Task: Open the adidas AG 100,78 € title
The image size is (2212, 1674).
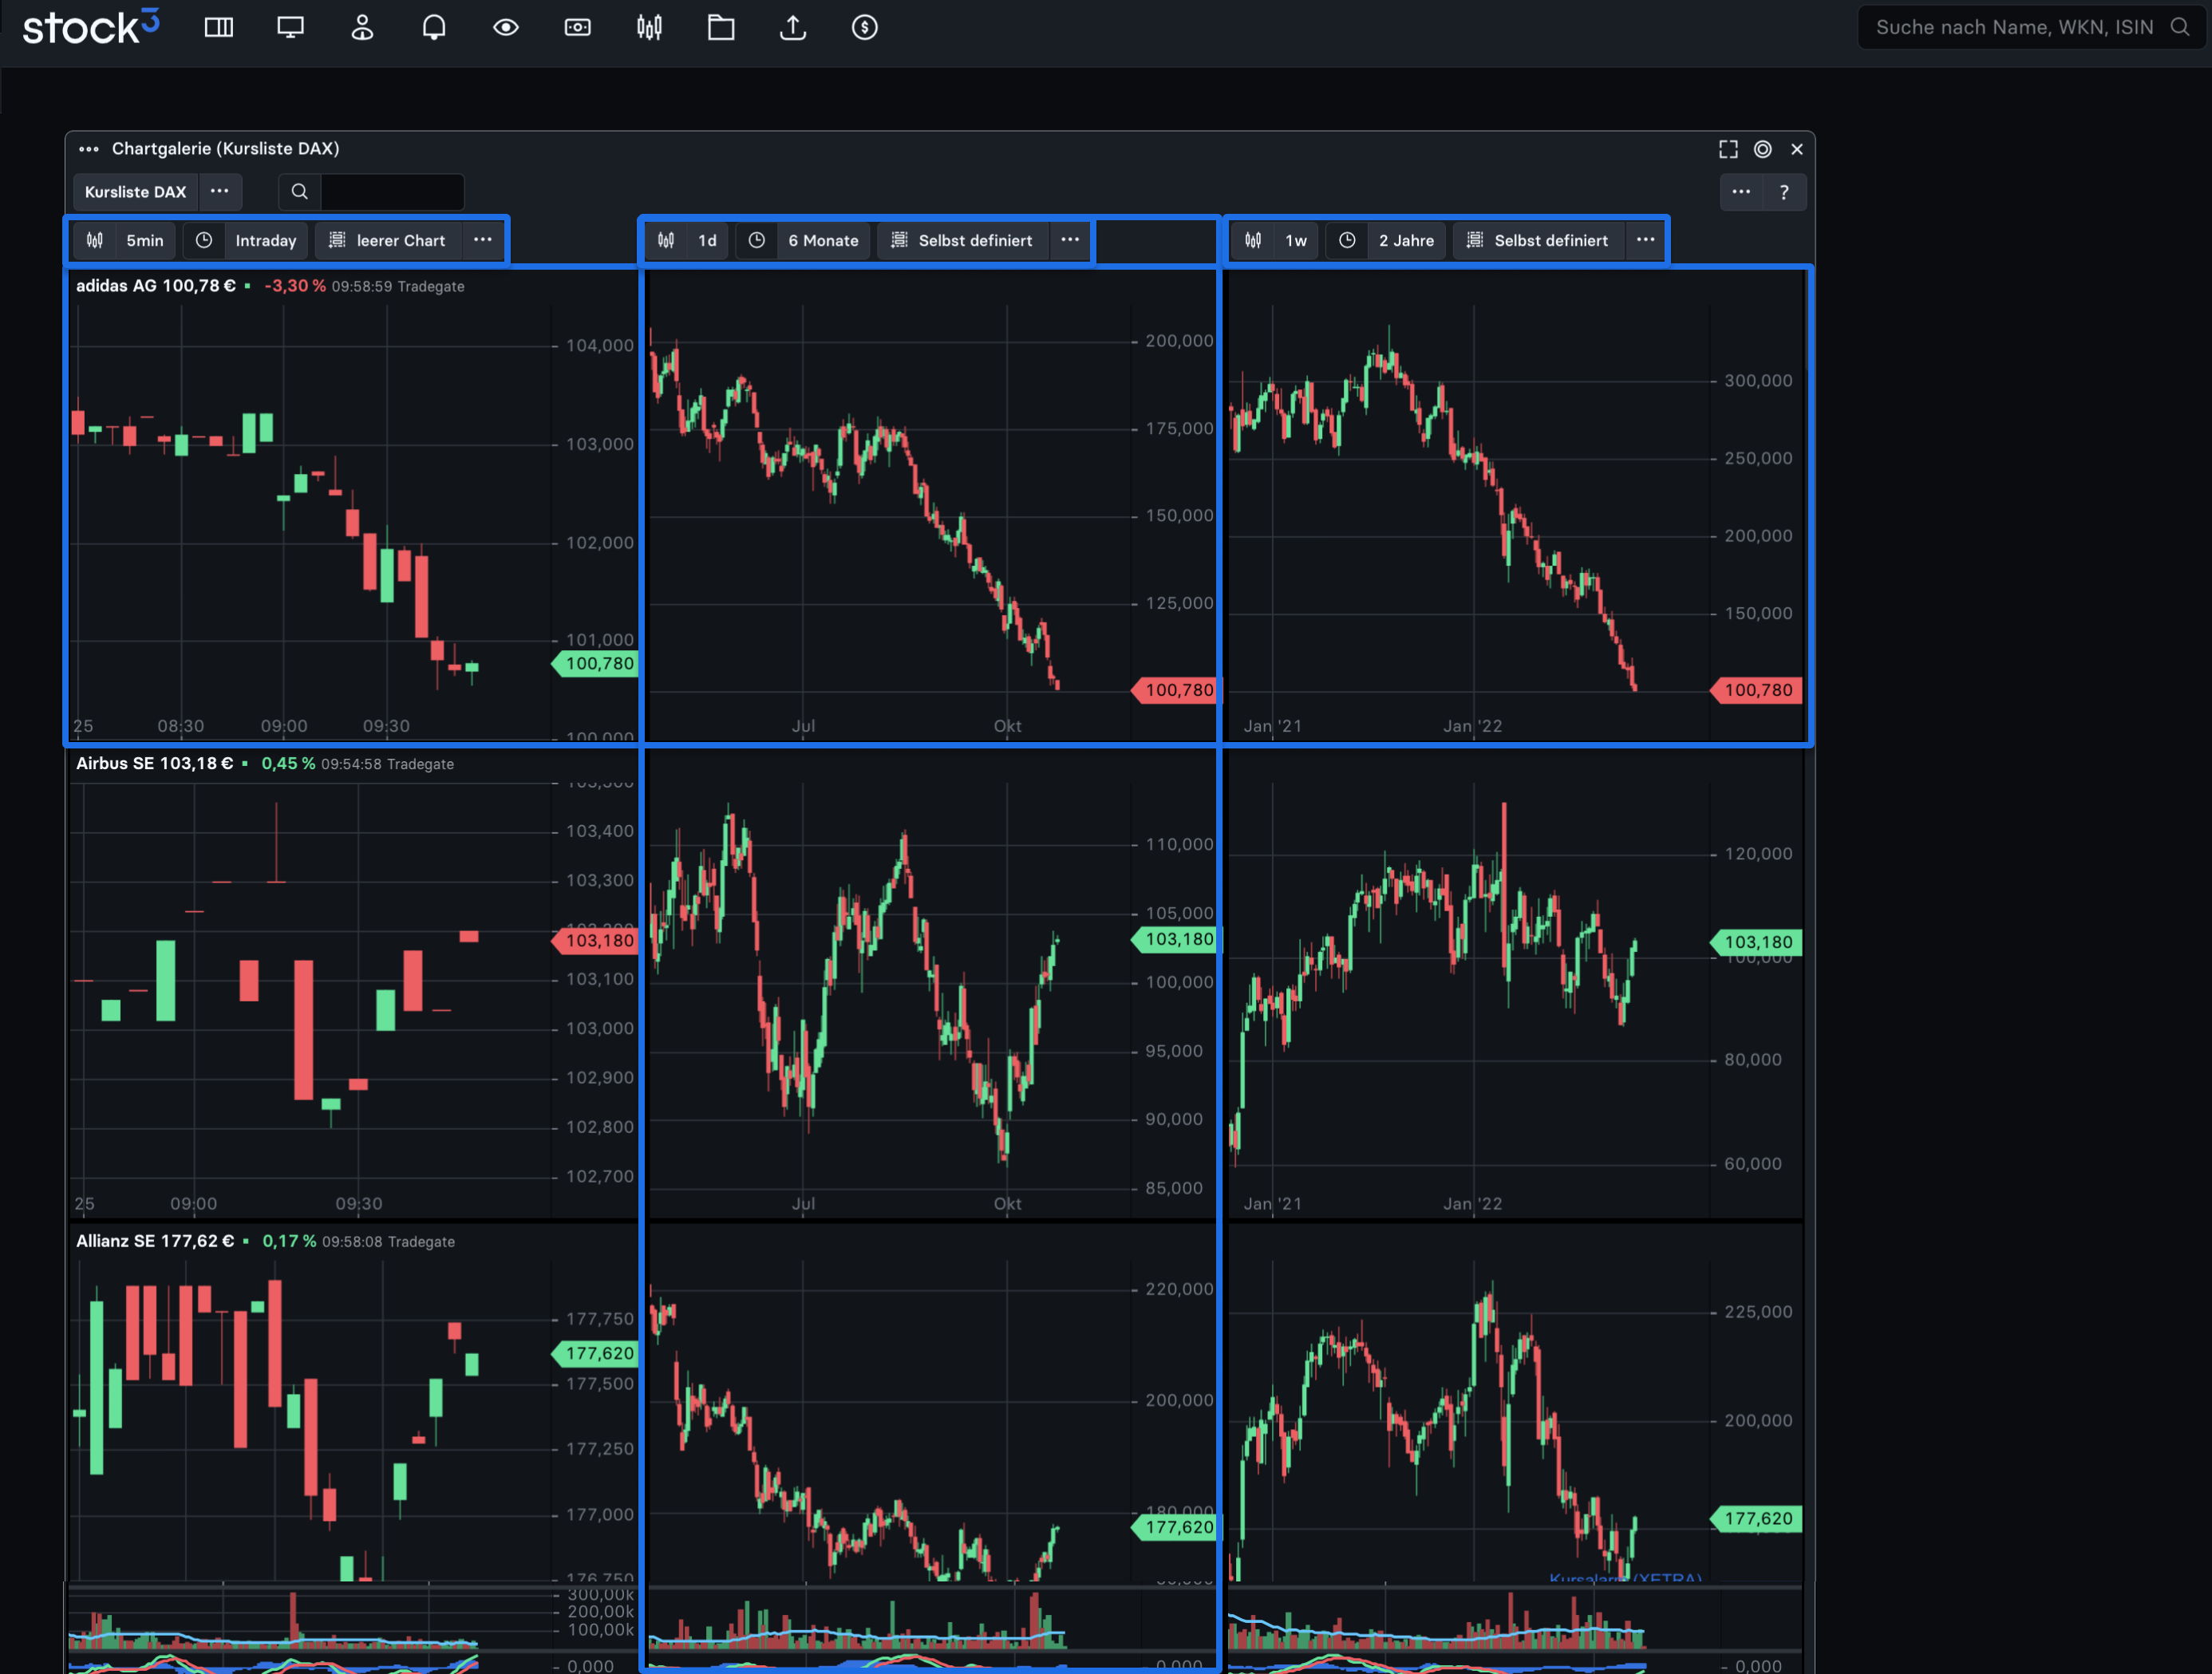Action: pyautogui.click(x=156, y=286)
